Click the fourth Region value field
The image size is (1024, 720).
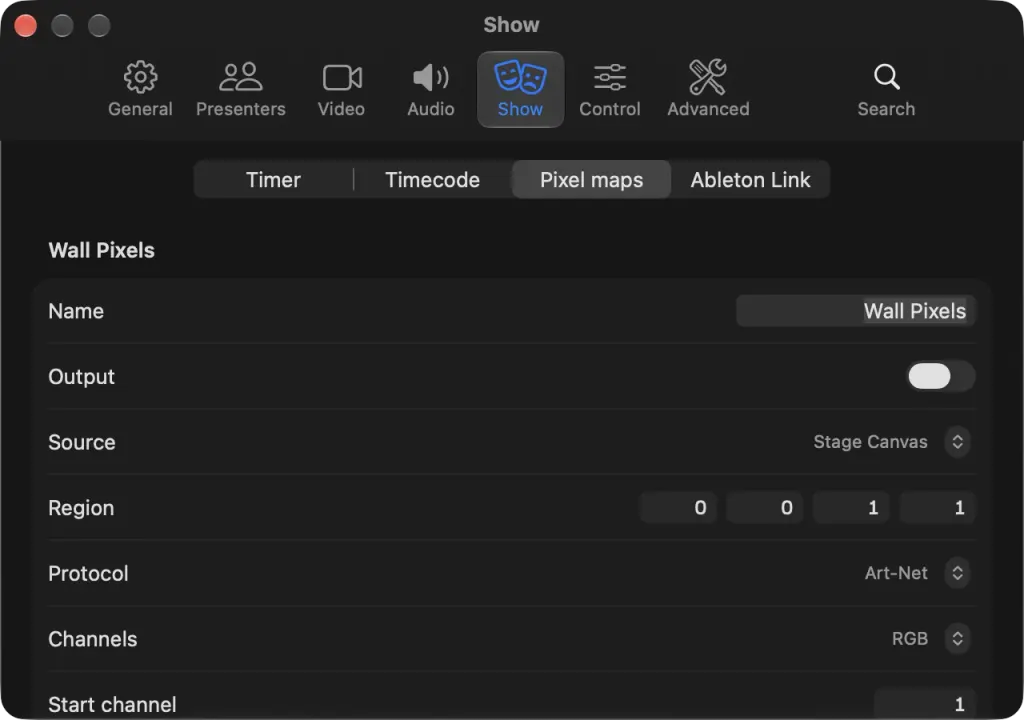click(937, 508)
